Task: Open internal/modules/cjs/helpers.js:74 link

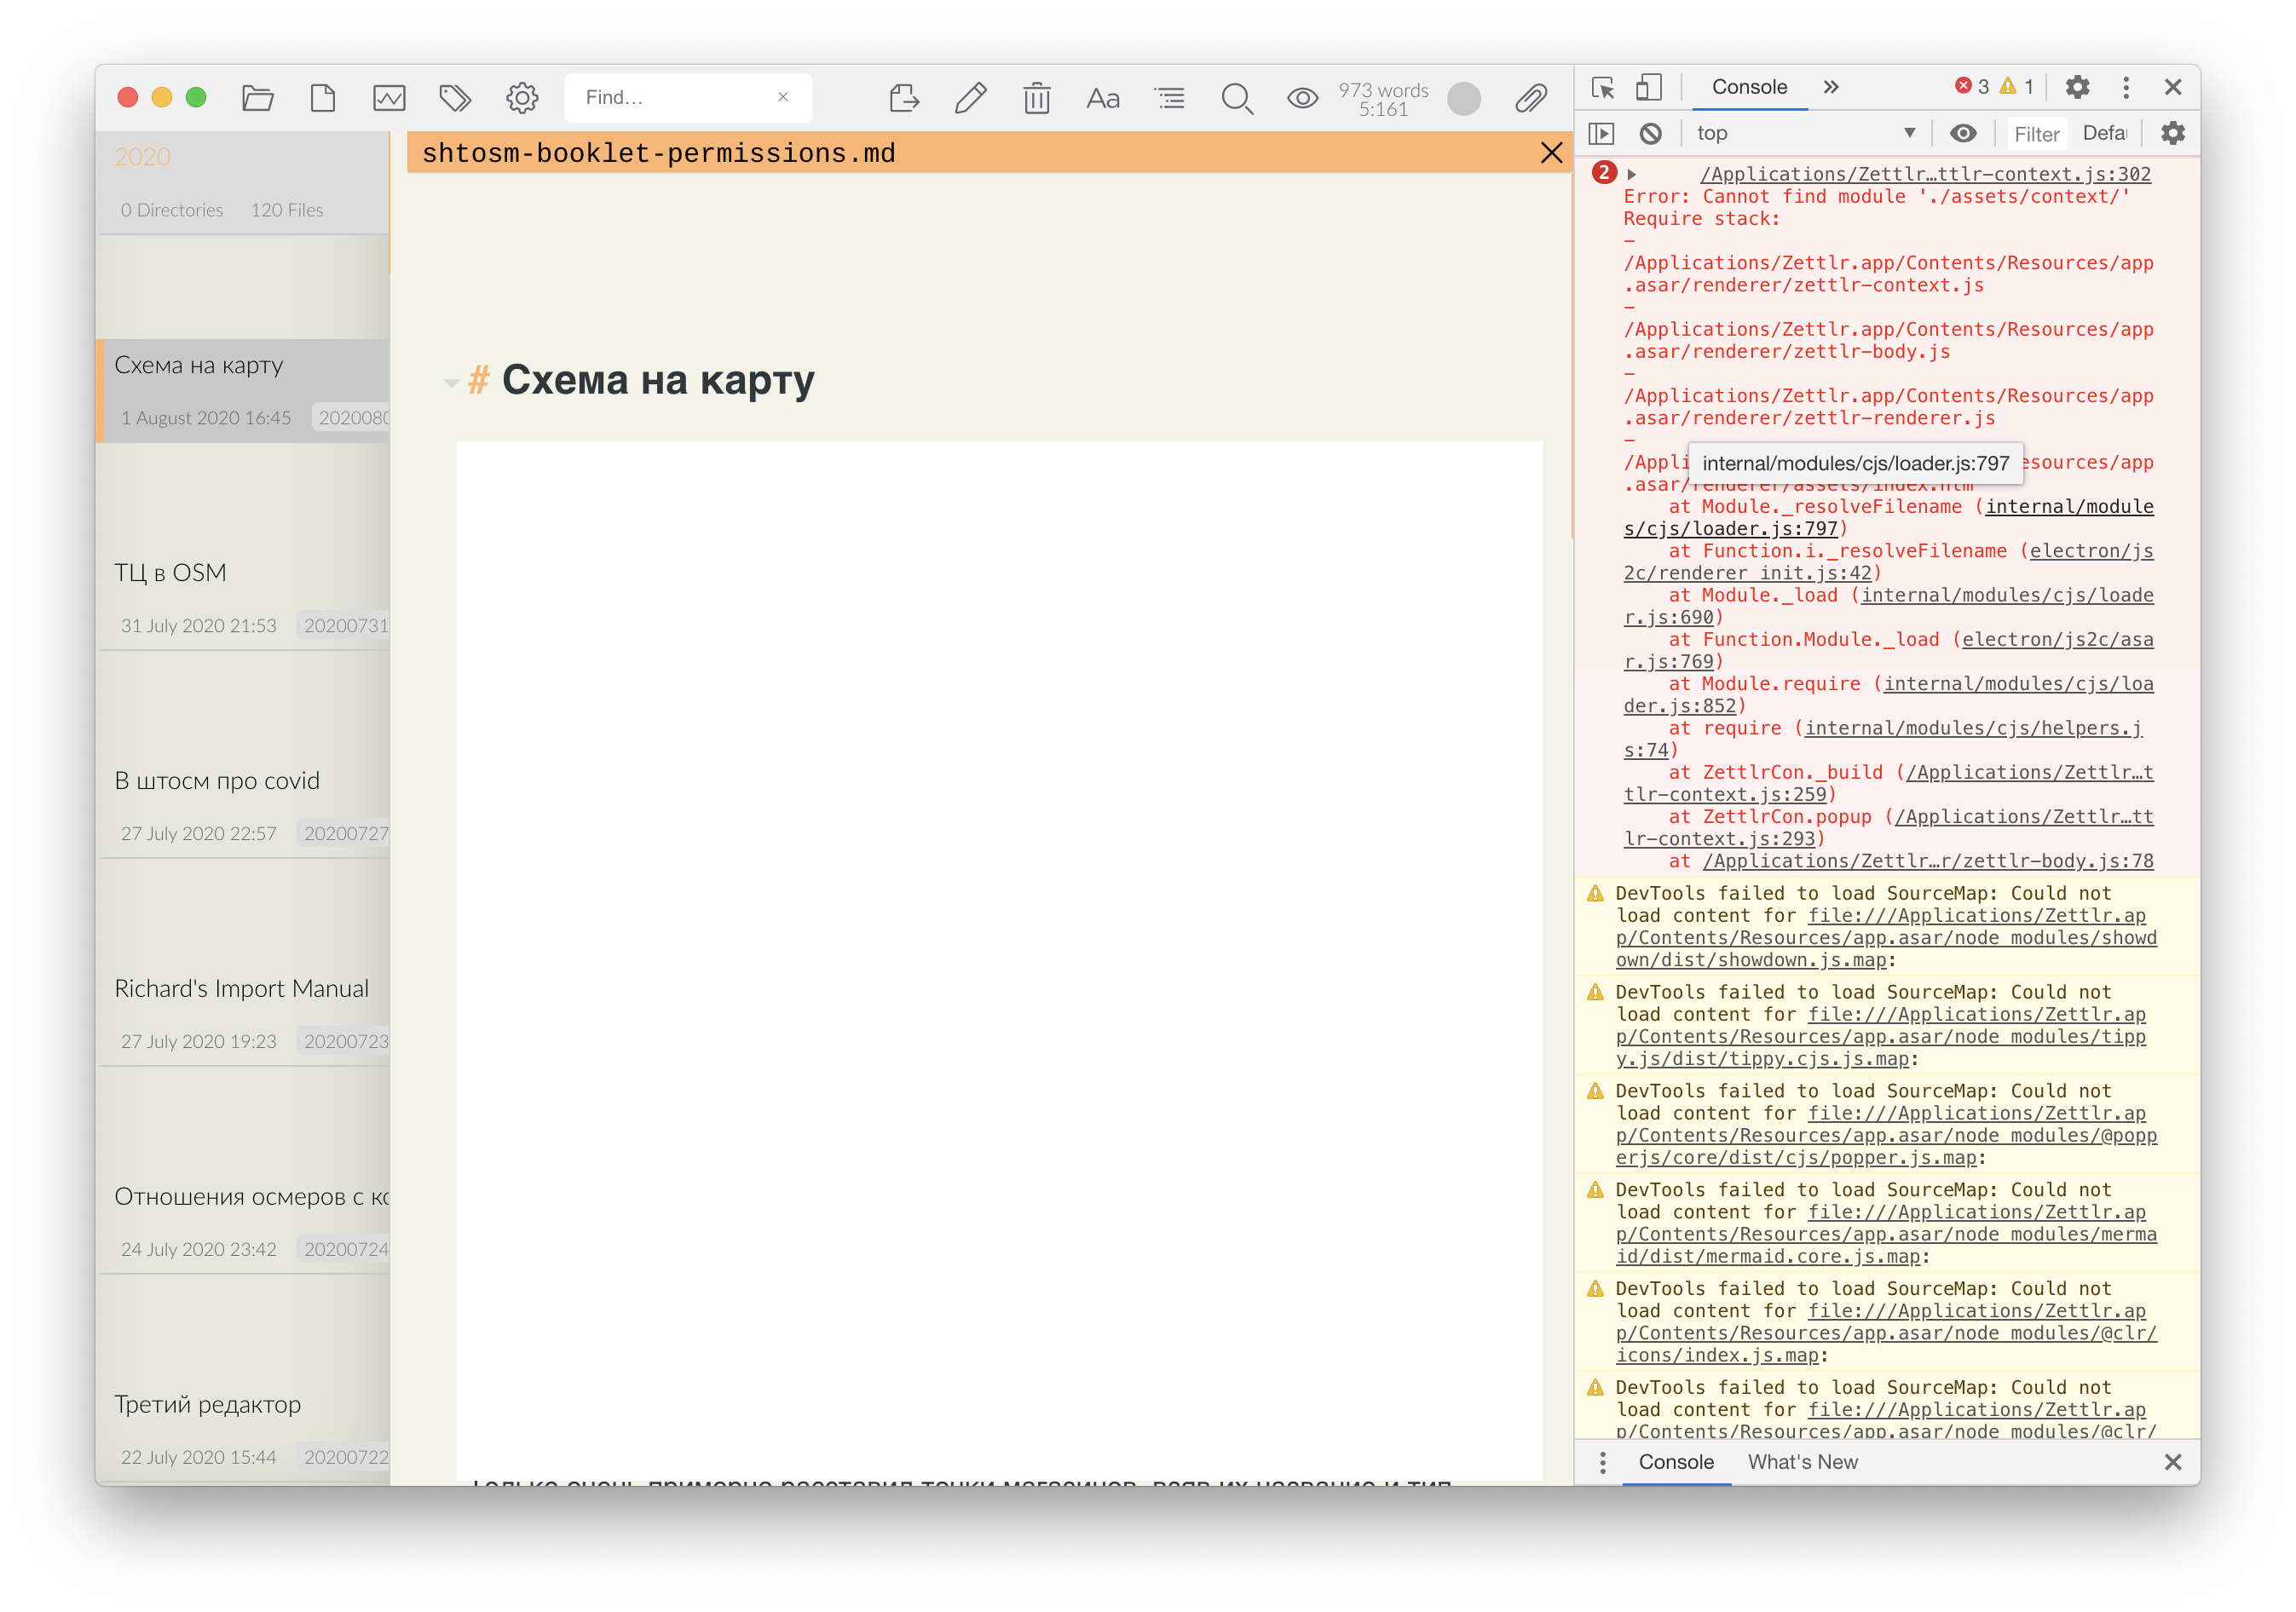Action: 1883,739
